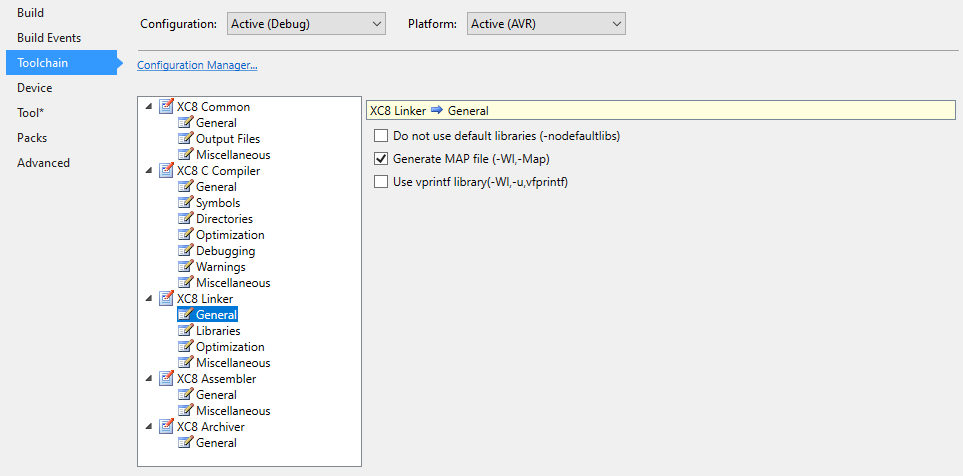Click the XC8 Common folder icon
This screenshot has height=476, width=963.
click(x=167, y=107)
